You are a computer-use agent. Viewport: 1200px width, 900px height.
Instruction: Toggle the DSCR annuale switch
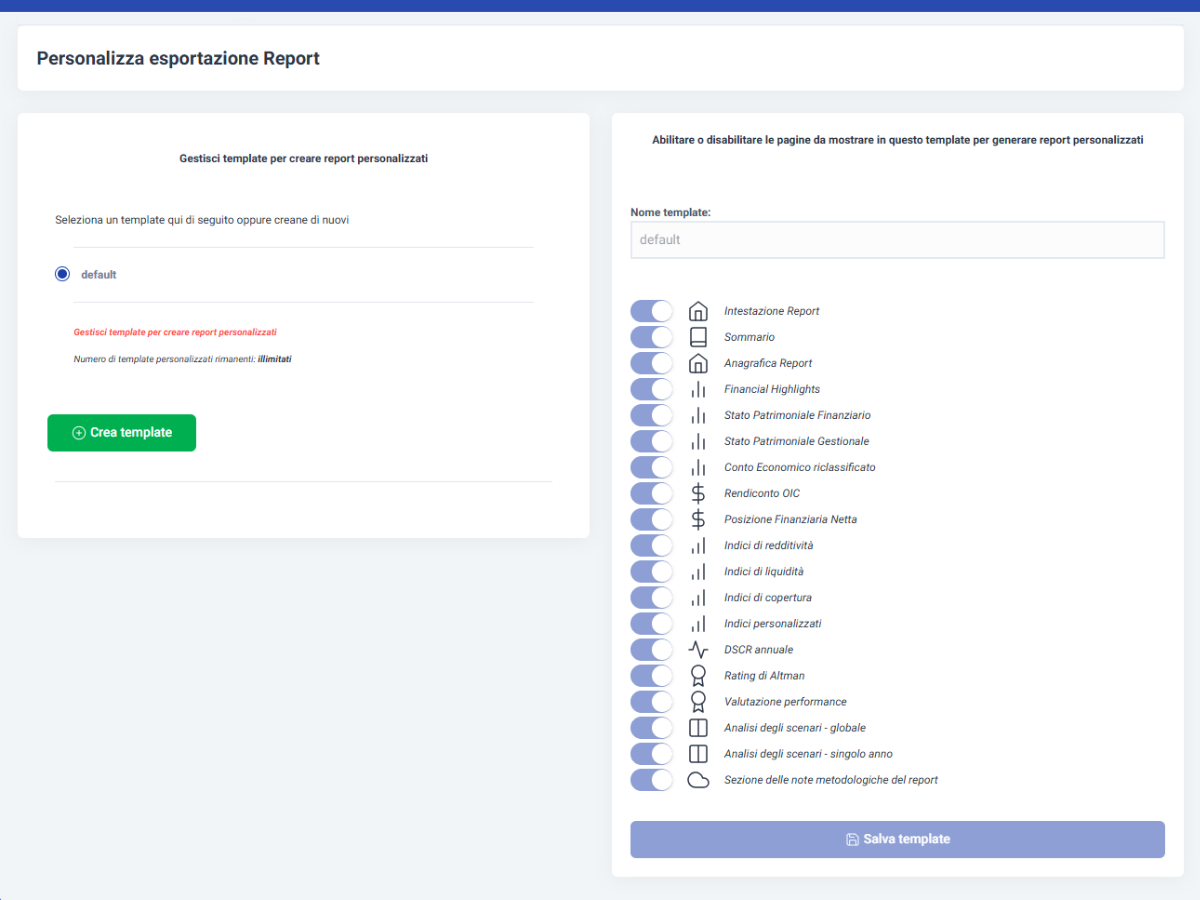(x=652, y=649)
